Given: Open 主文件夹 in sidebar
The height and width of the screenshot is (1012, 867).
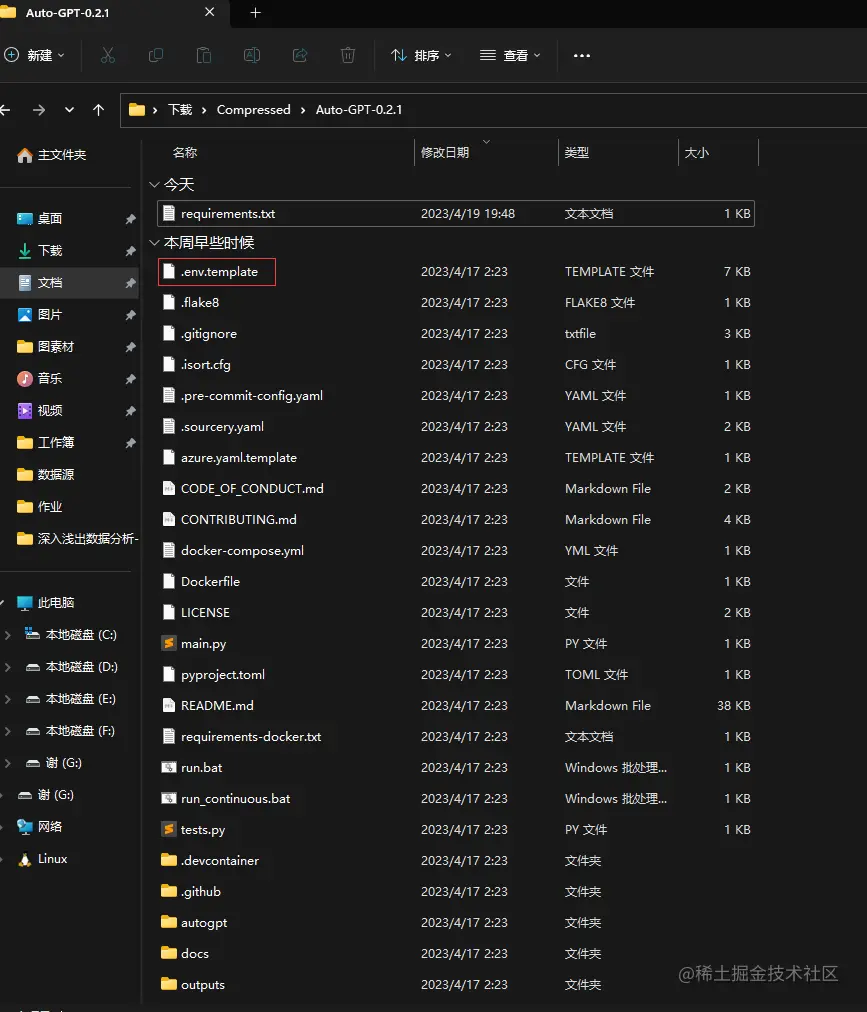Looking at the screenshot, I should click(x=52, y=155).
